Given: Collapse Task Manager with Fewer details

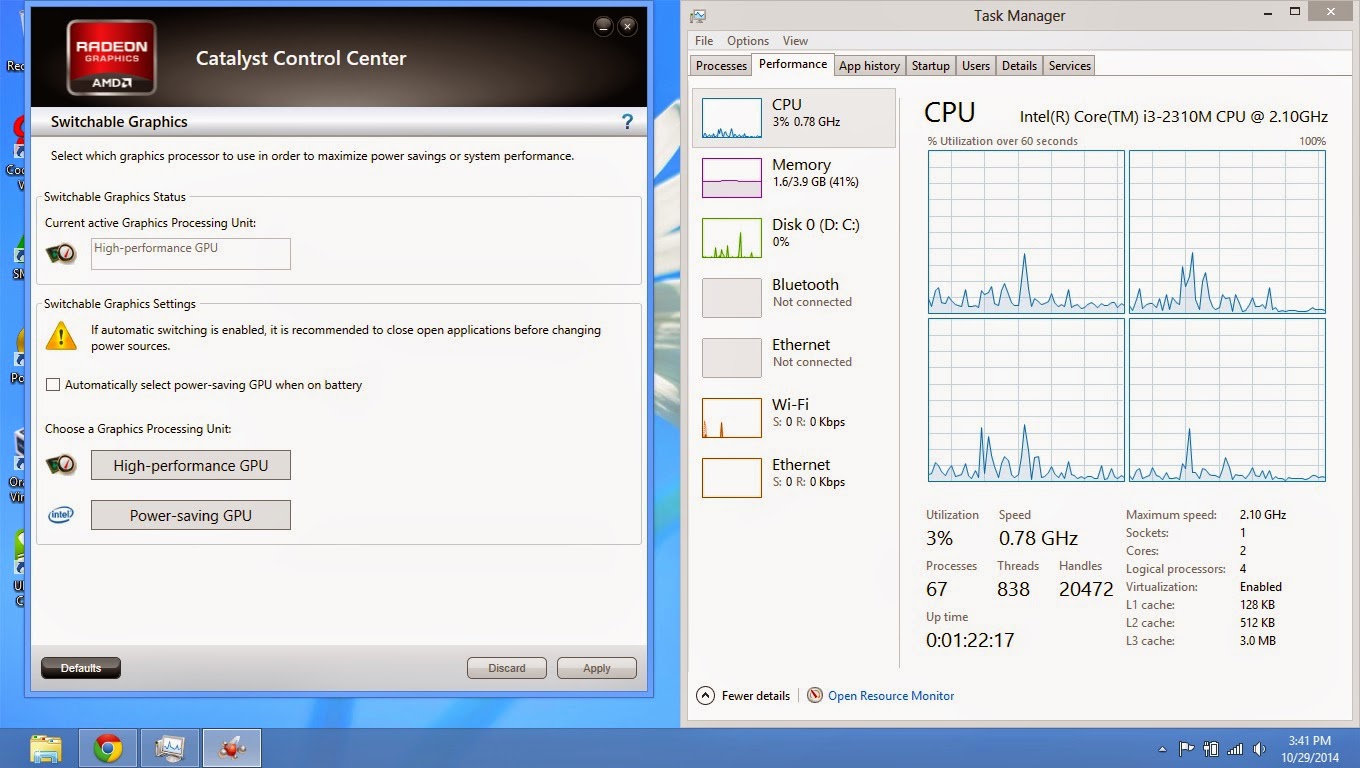Looking at the screenshot, I should (744, 695).
